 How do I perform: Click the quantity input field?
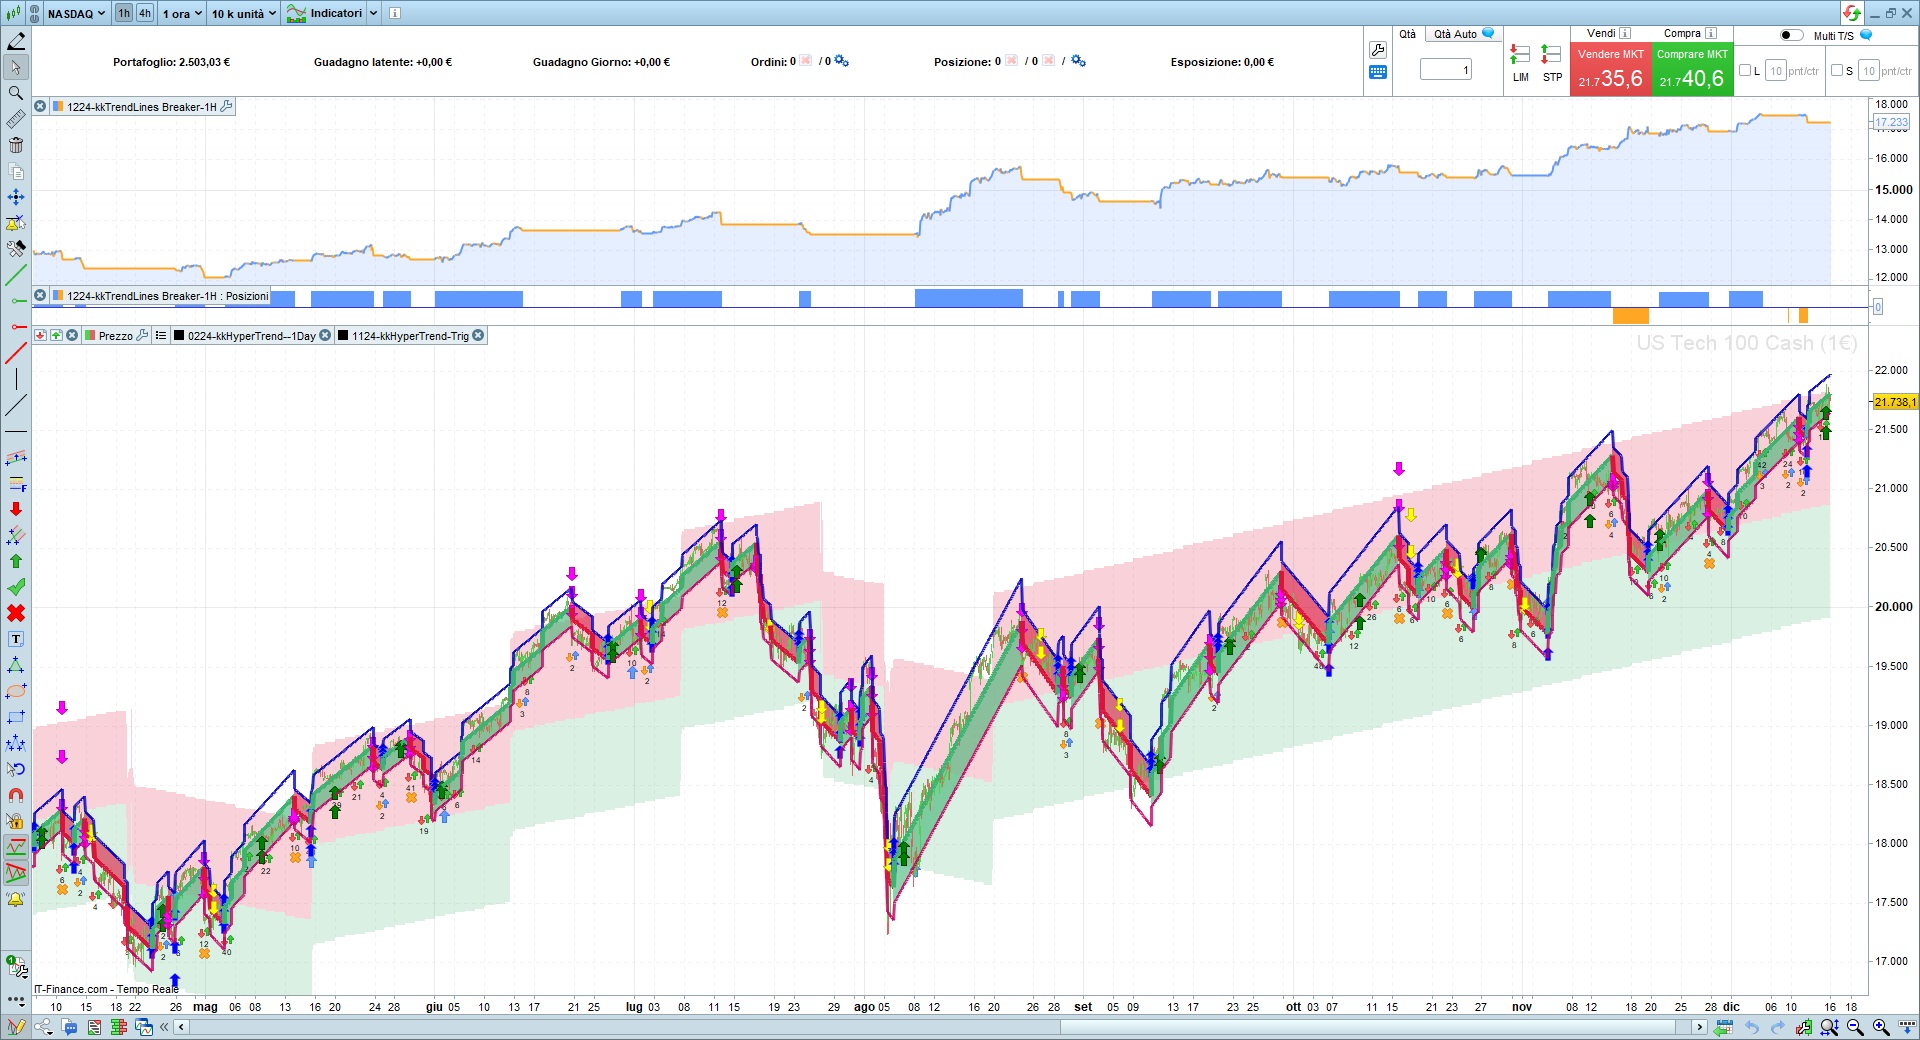1446,70
